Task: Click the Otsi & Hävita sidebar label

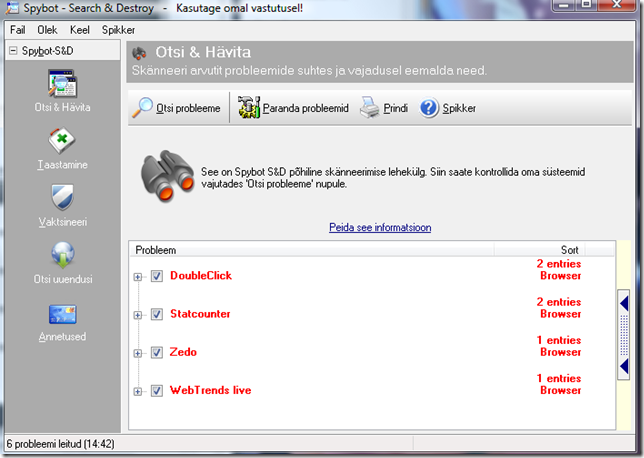Action: coord(62,107)
